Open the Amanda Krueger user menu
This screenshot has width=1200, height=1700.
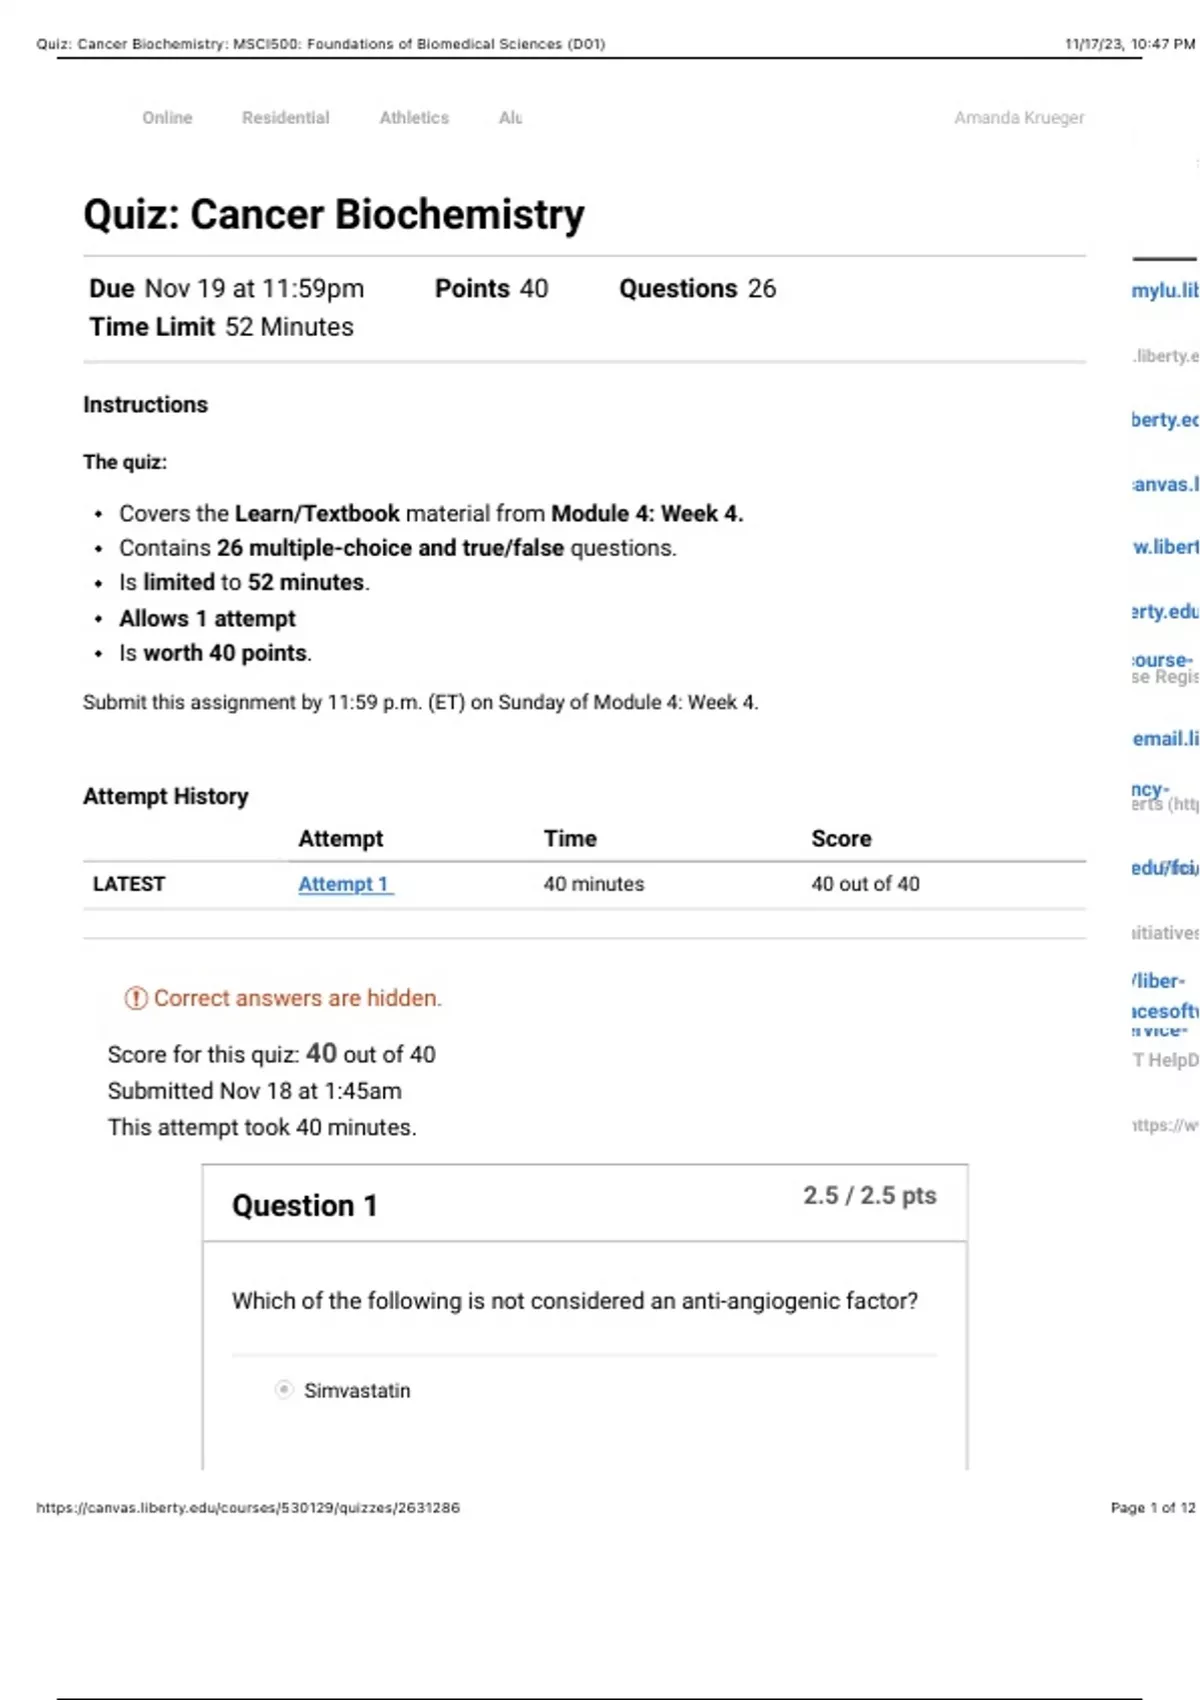tap(1018, 118)
